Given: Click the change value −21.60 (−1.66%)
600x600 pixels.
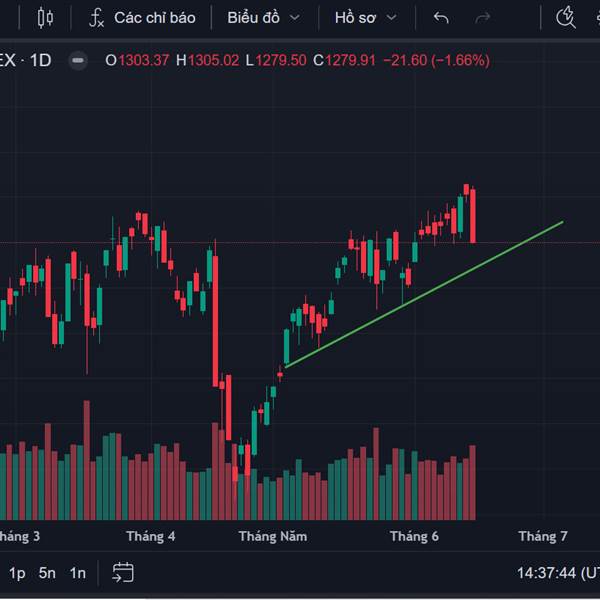Looking at the screenshot, I should [436, 60].
